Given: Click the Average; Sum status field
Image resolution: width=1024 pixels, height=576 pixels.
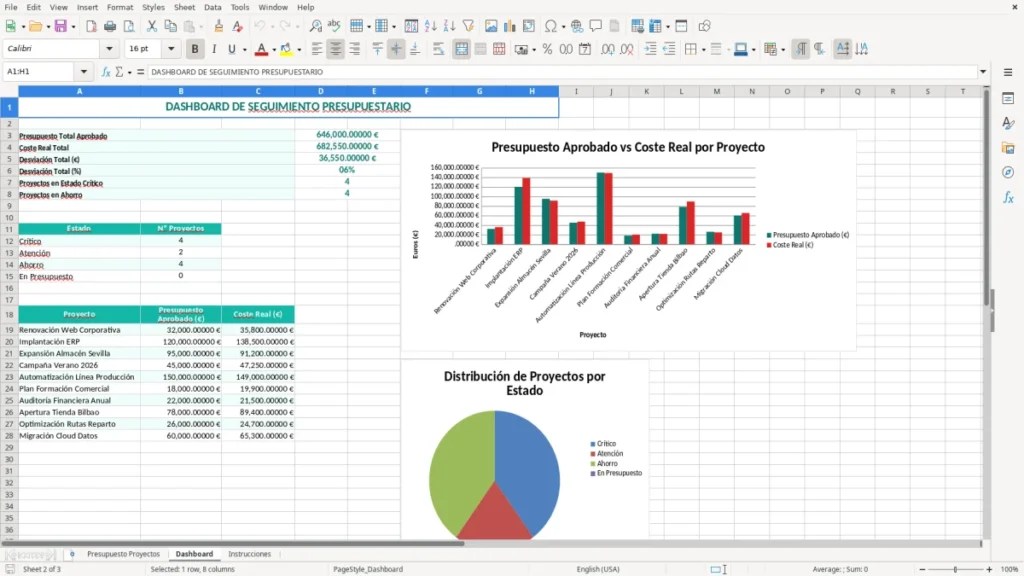Looking at the screenshot, I should (x=840, y=569).
